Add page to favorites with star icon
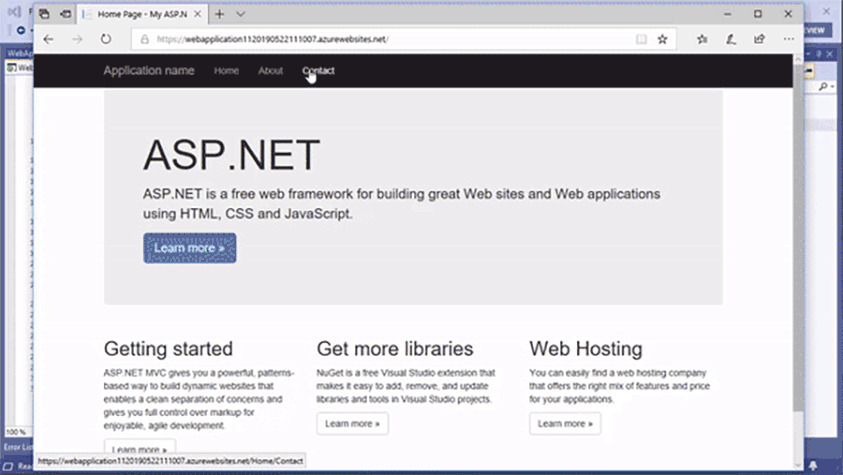This screenshot has width=843, height=475. [662, 39]
